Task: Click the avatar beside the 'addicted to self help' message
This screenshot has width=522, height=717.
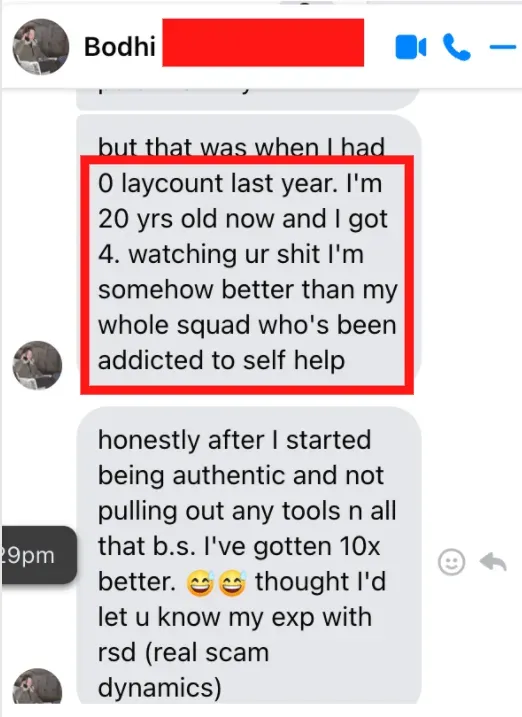Action: coord(37,365)
